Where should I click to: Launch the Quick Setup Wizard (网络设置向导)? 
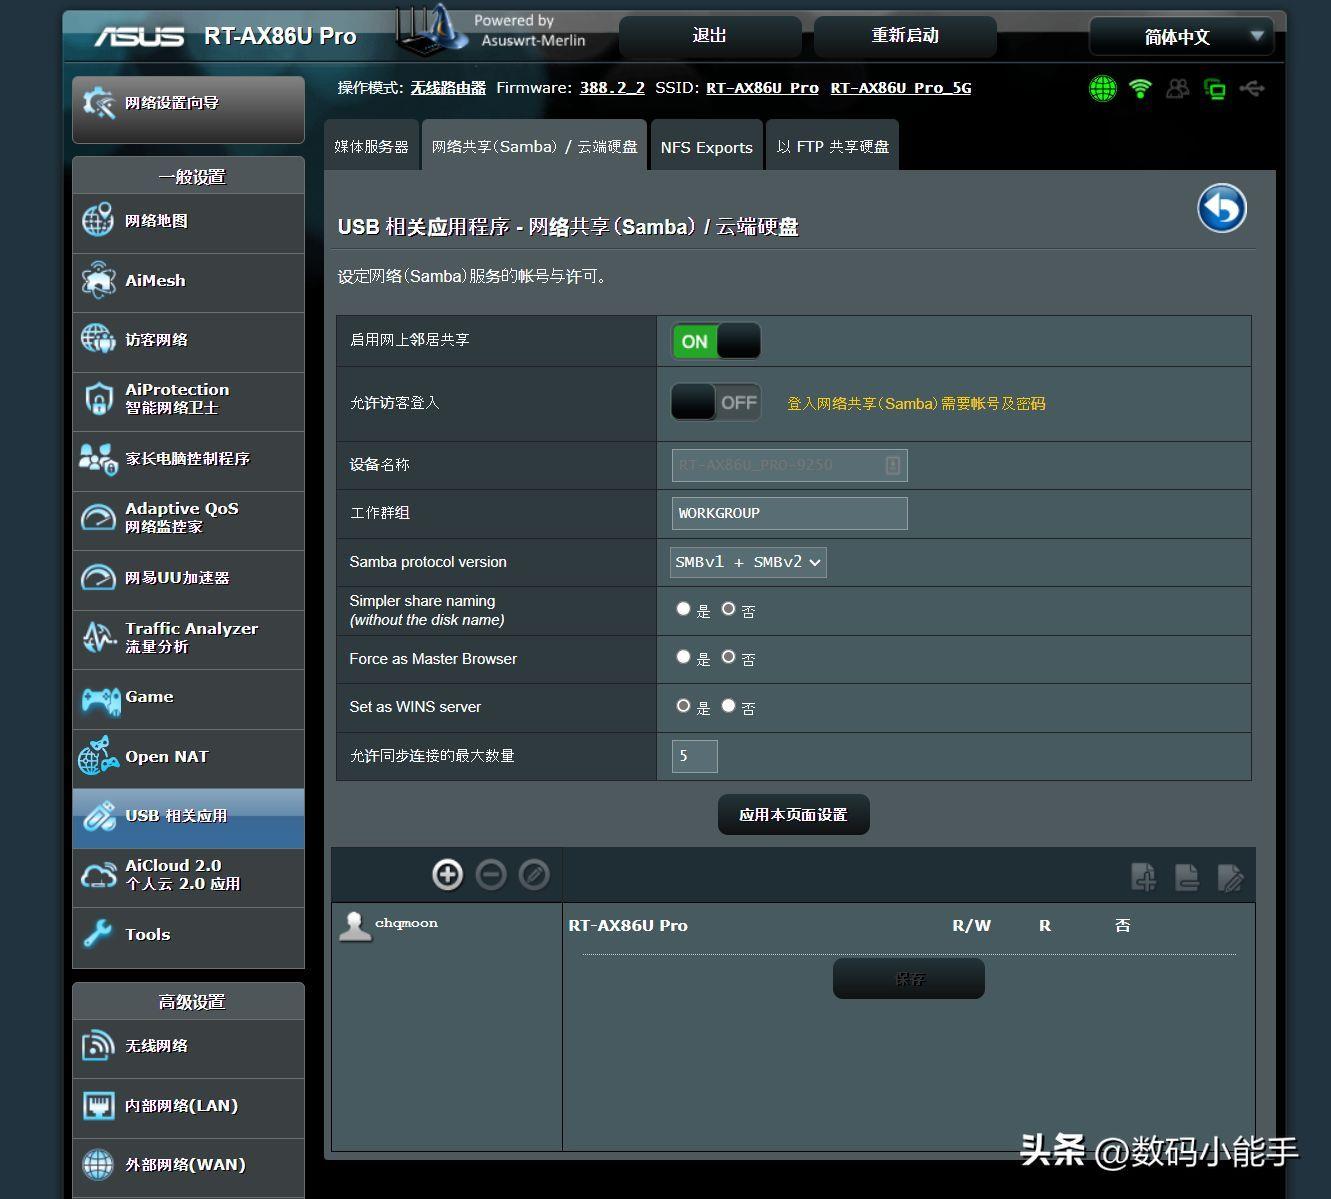coord(188,108)
